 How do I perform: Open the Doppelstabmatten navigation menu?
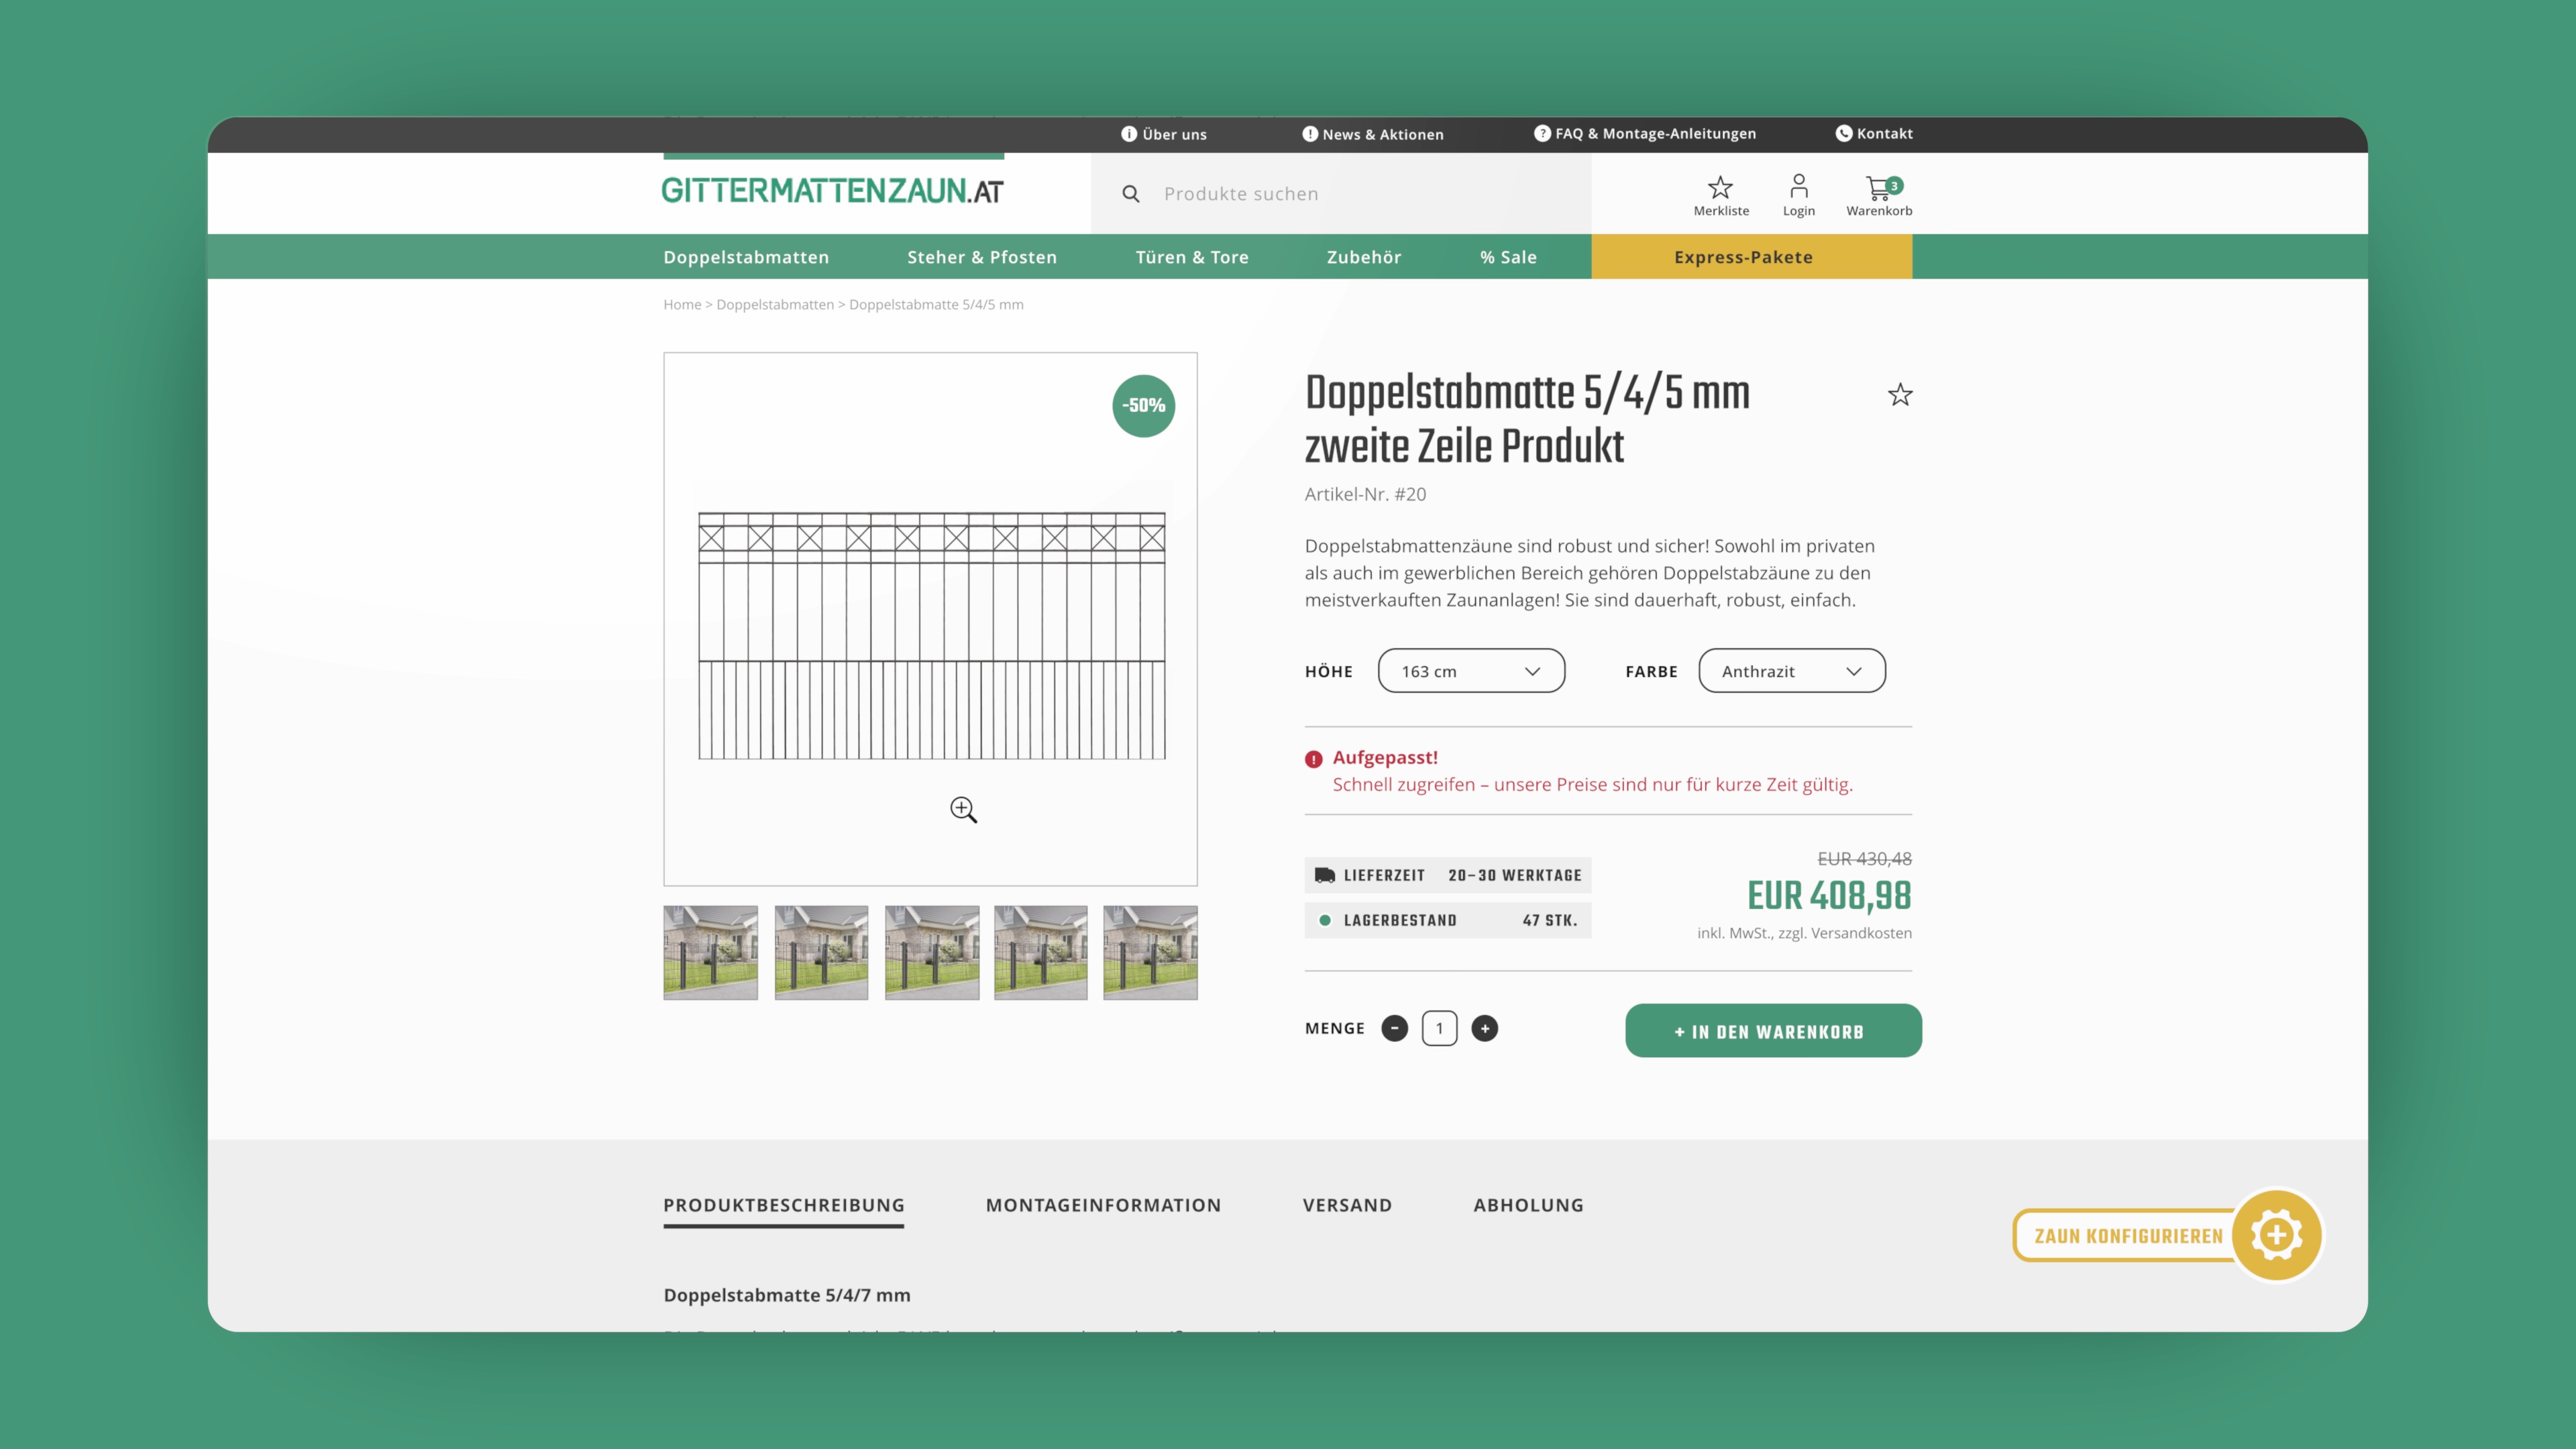[x=746, y=257]
